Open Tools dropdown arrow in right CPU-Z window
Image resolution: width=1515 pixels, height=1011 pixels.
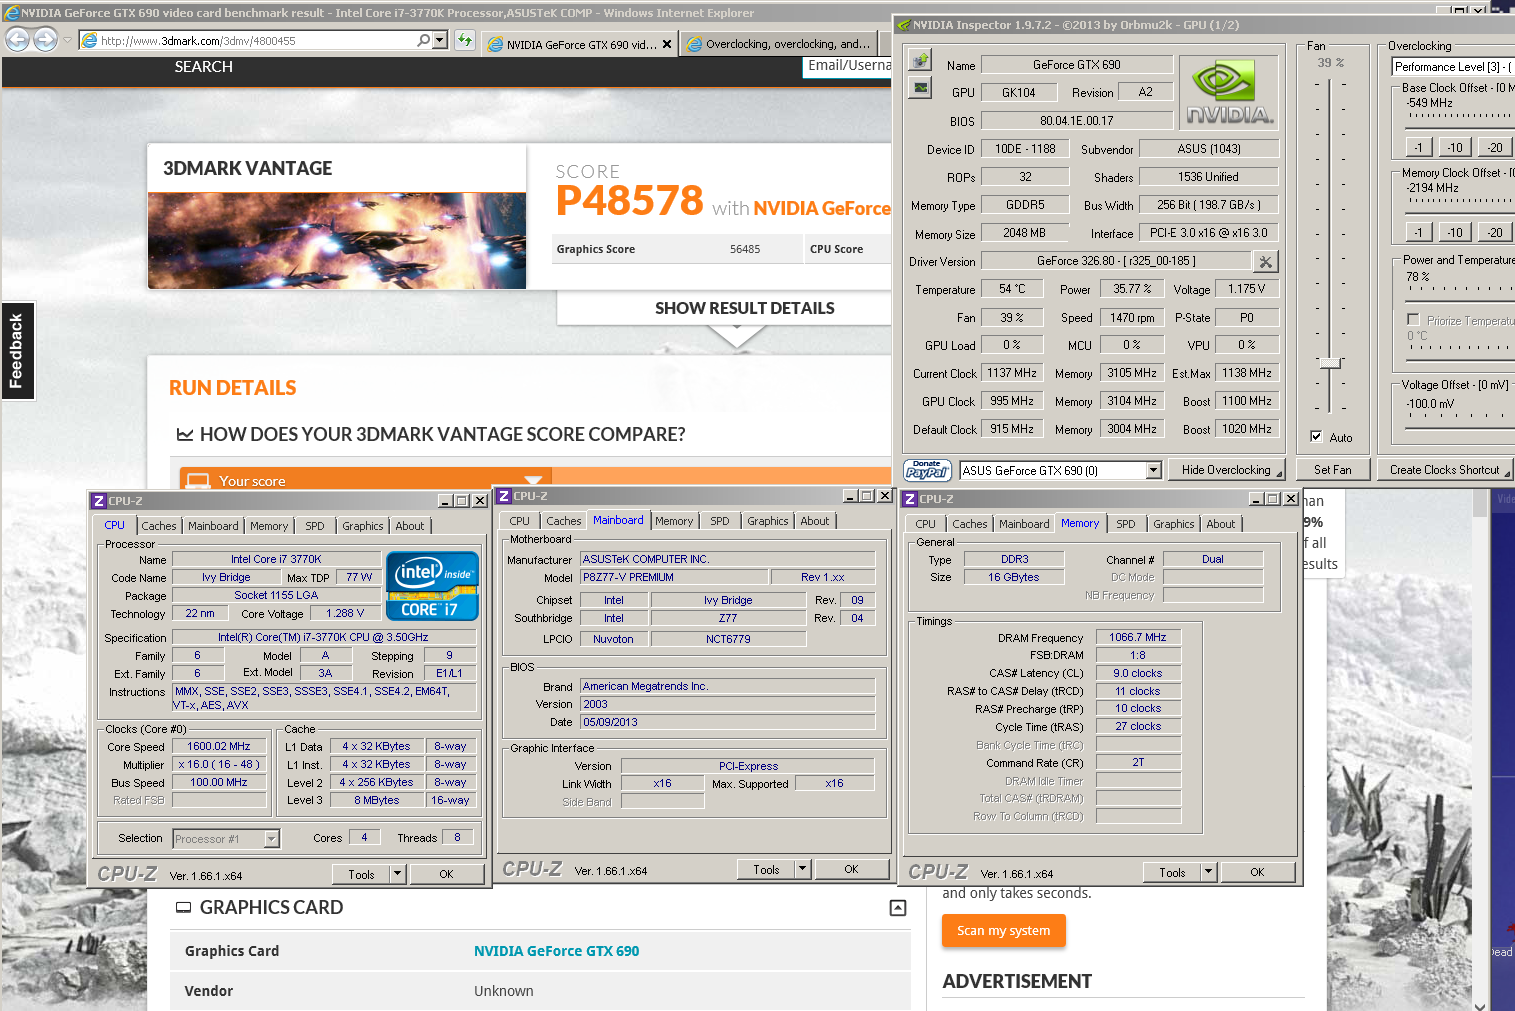point(1208,872)
